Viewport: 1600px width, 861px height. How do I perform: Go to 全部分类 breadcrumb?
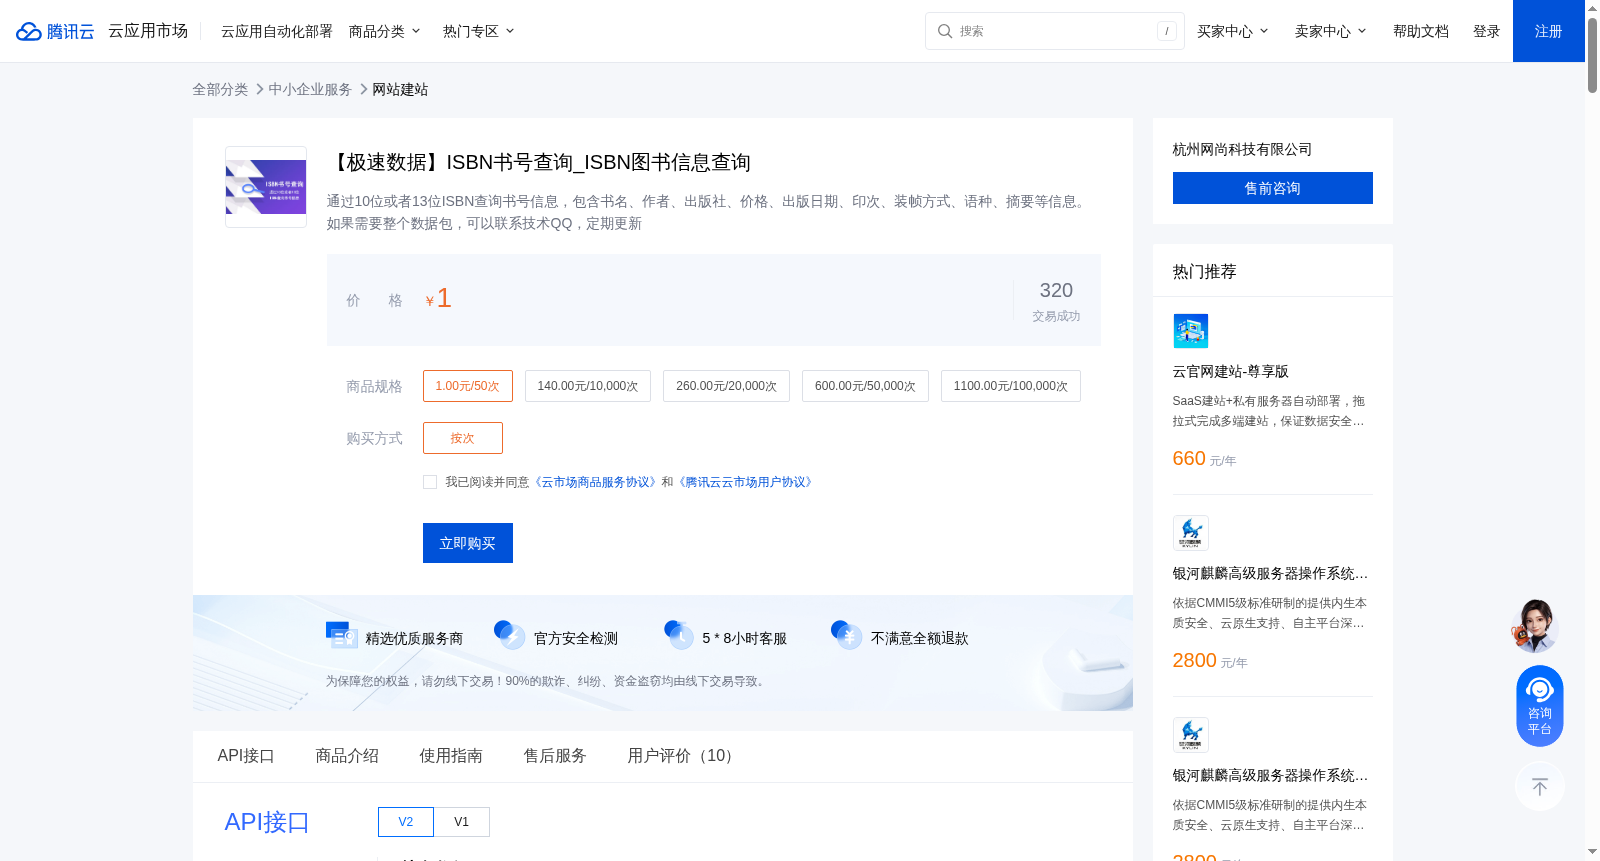[220, 89]
